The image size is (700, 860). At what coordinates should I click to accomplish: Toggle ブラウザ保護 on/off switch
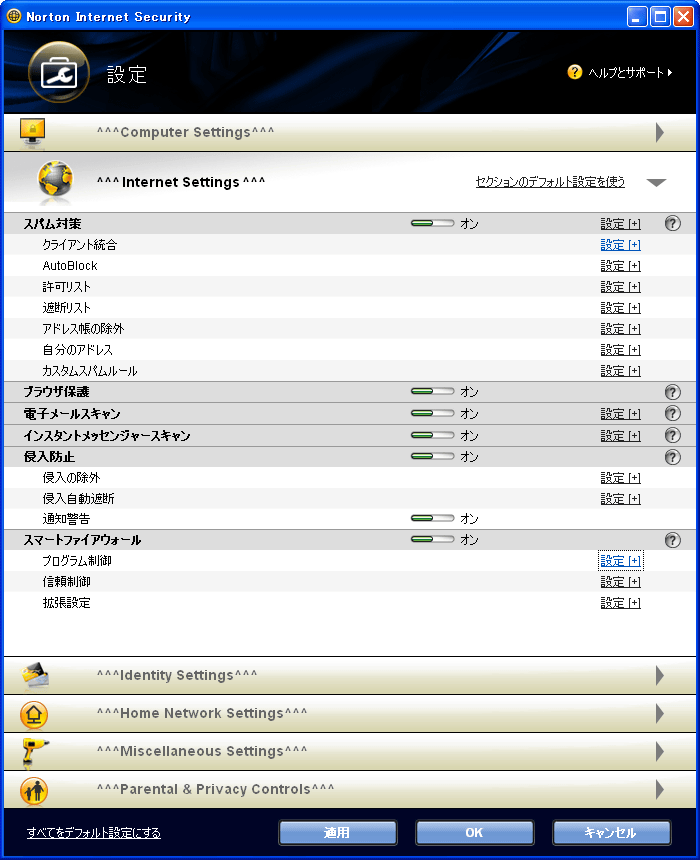pyautogui.click(x=432, y=391)
